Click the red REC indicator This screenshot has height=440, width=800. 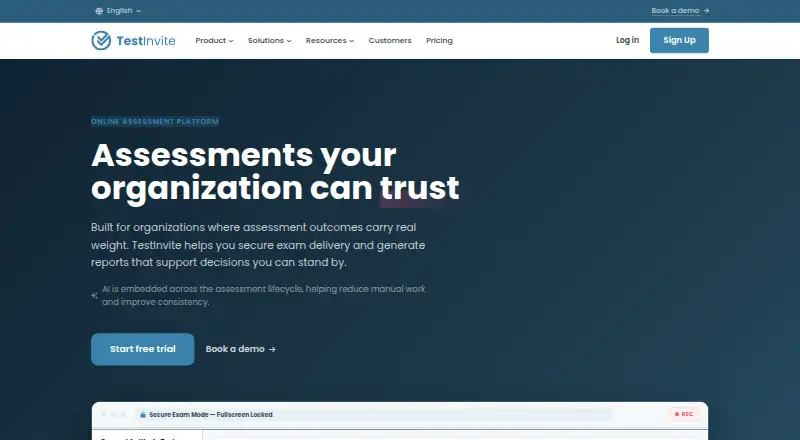(x=684, y=414)
